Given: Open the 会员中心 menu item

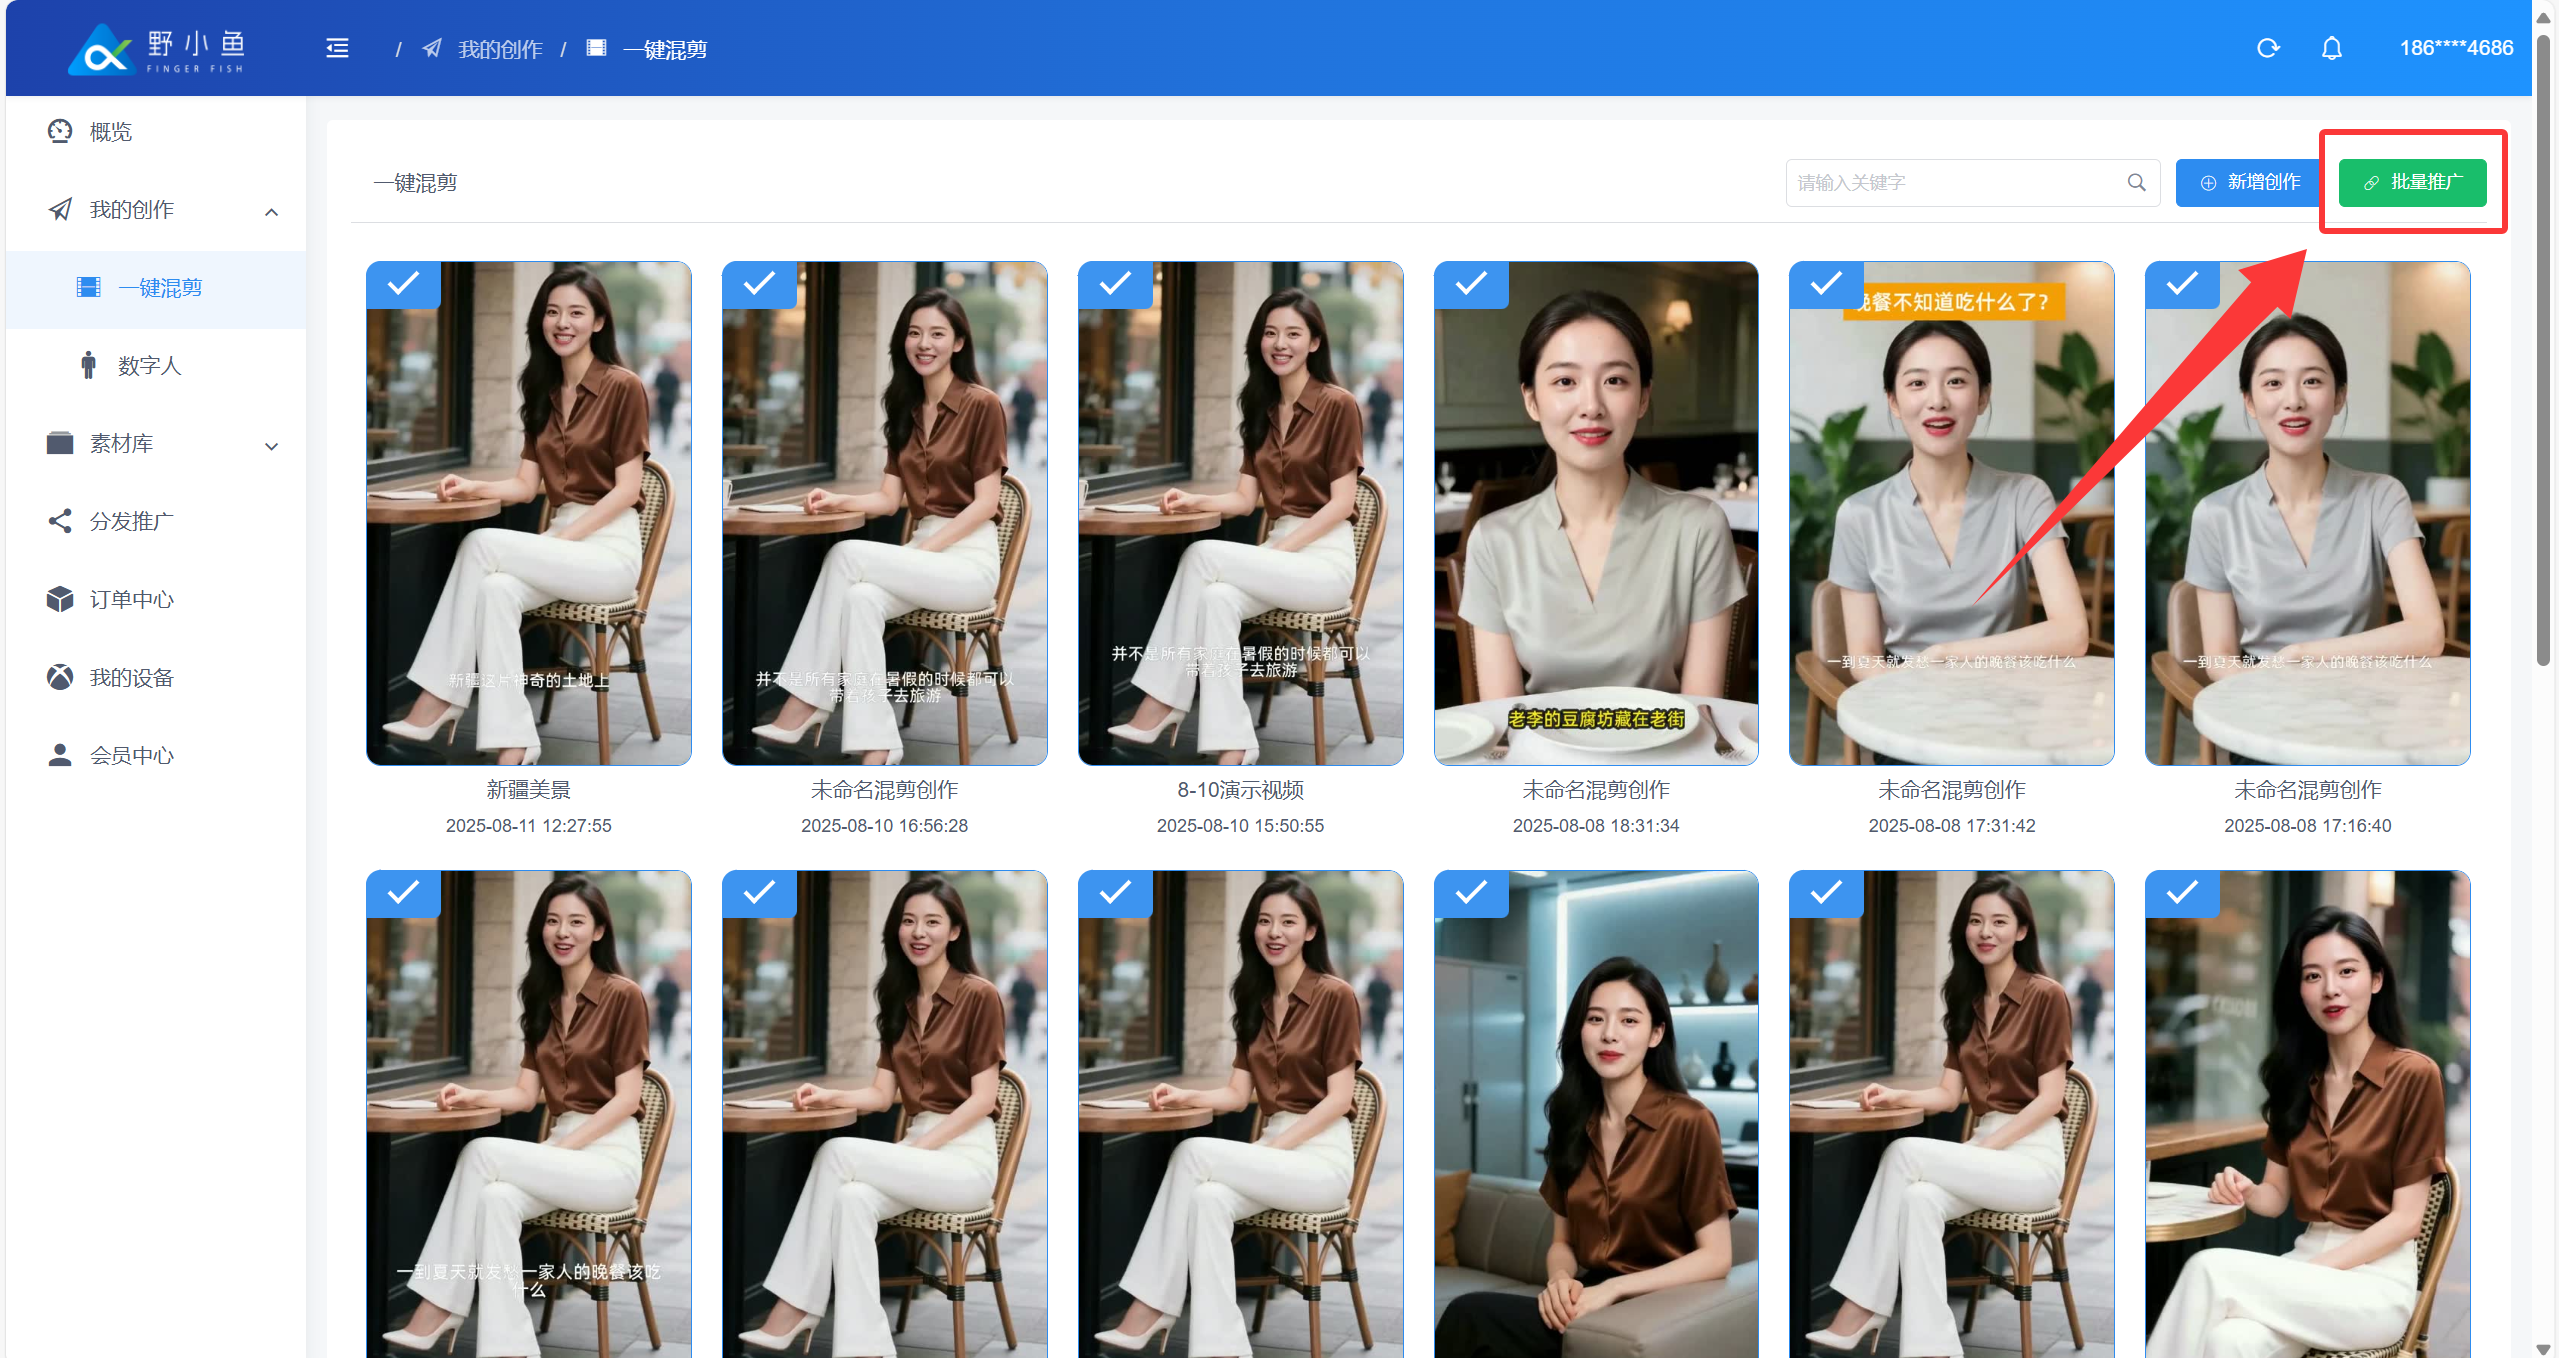Looking at the screenshot, I should coord(131,755).
